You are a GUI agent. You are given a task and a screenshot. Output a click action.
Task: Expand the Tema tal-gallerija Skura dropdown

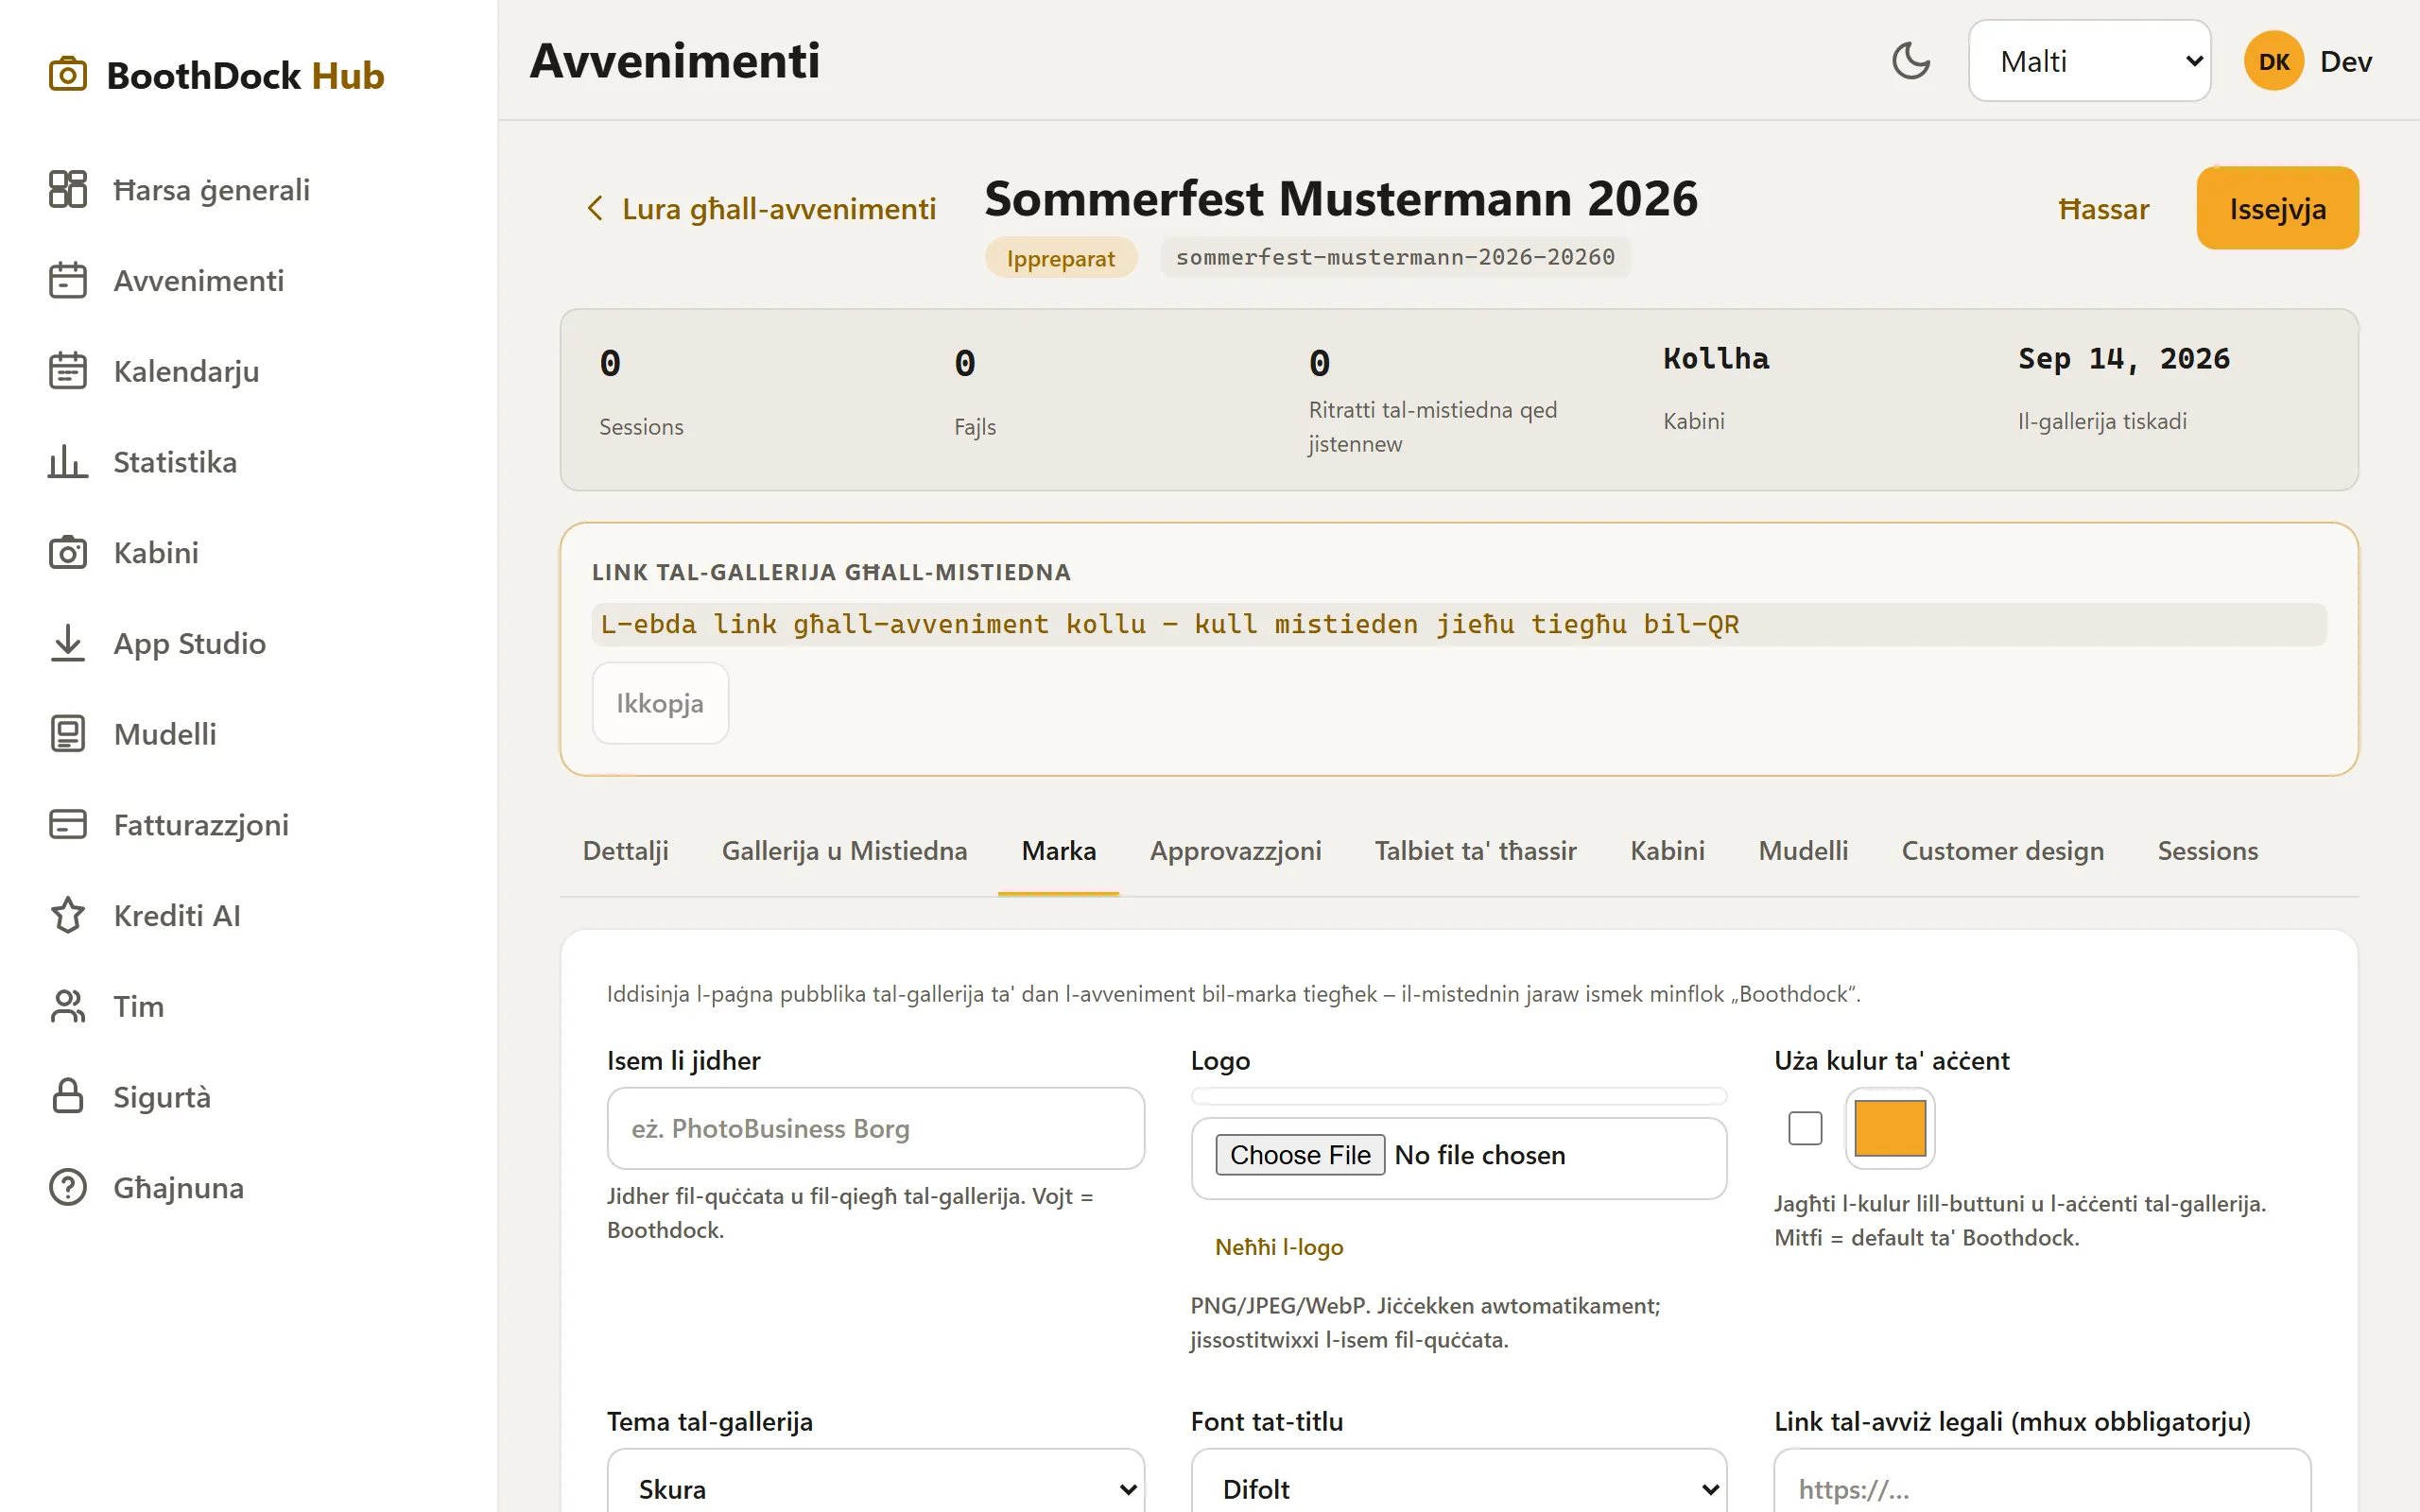point(875,1489)
